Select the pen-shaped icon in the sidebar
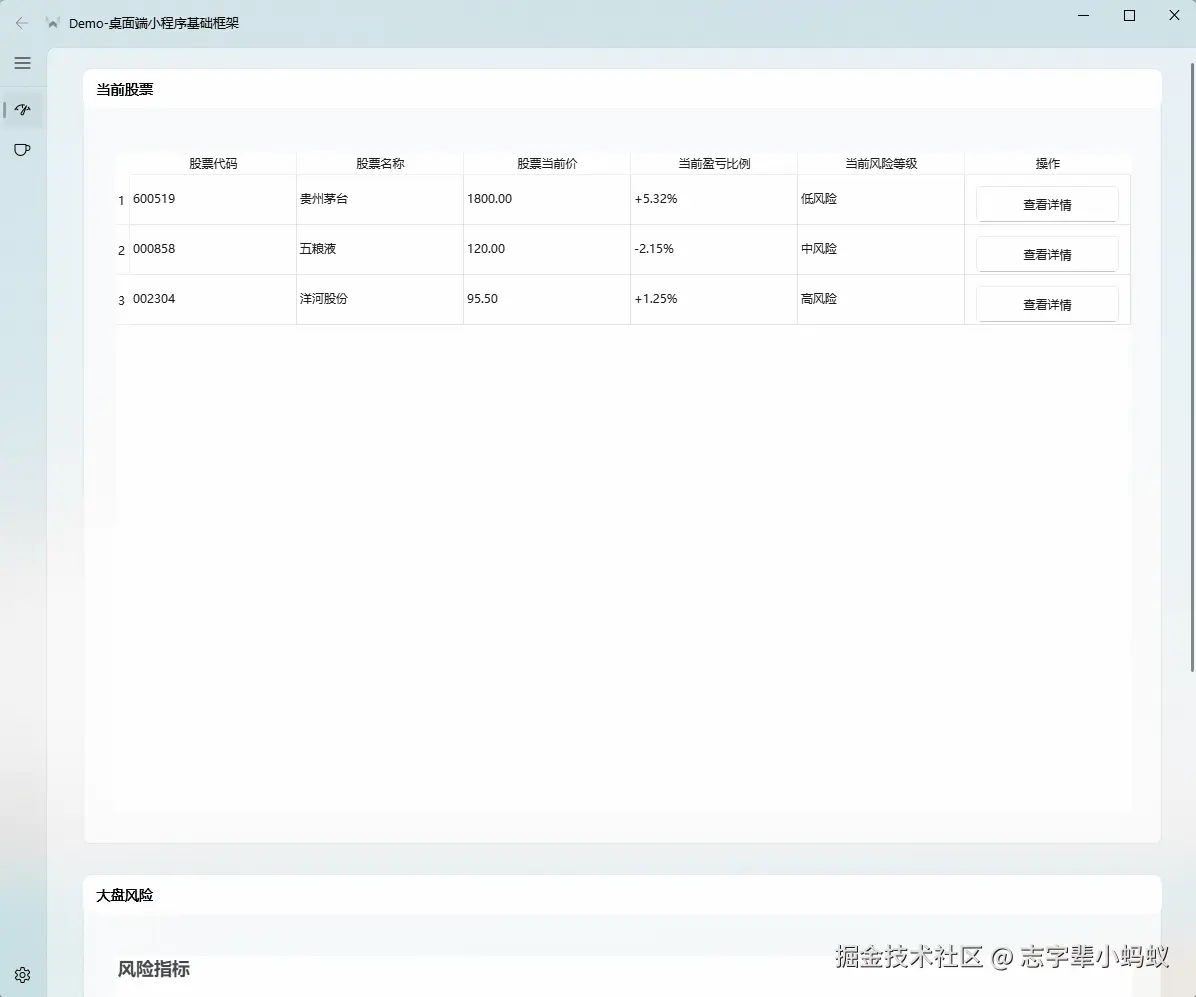This screenshot has height=997, width=1196. coord(22,110)
